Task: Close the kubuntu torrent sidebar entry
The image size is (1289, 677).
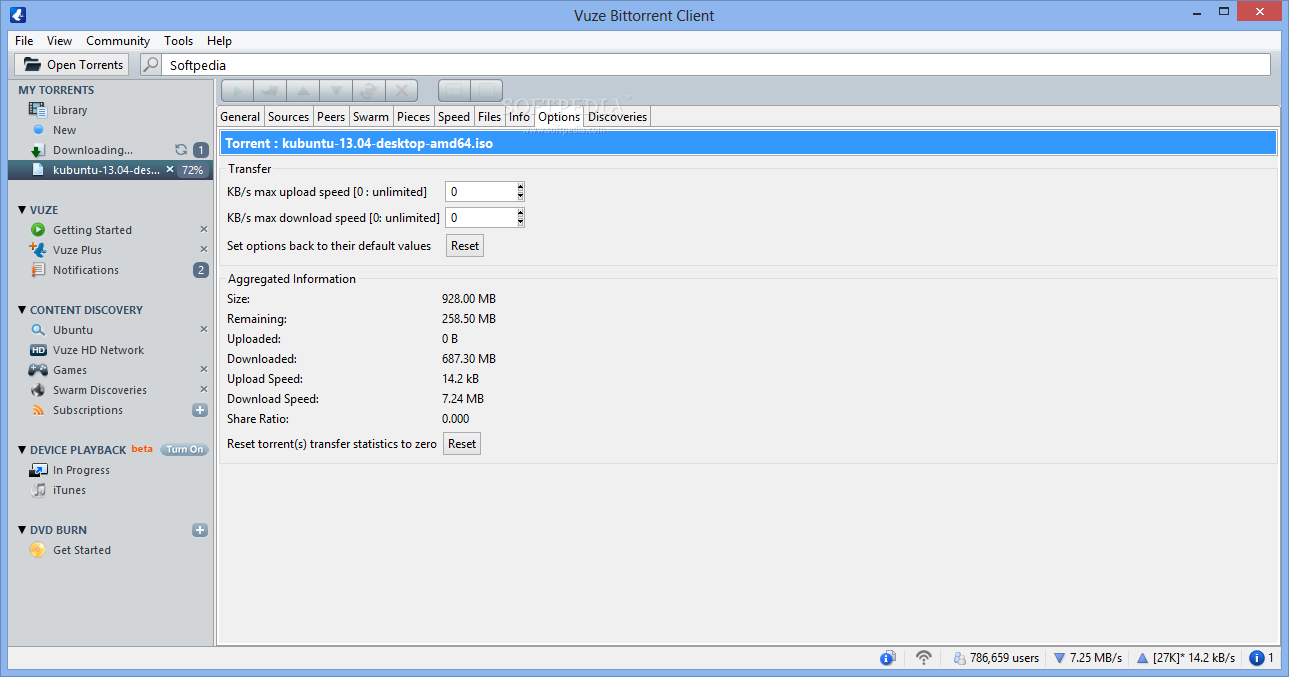Action: point(170,170)
